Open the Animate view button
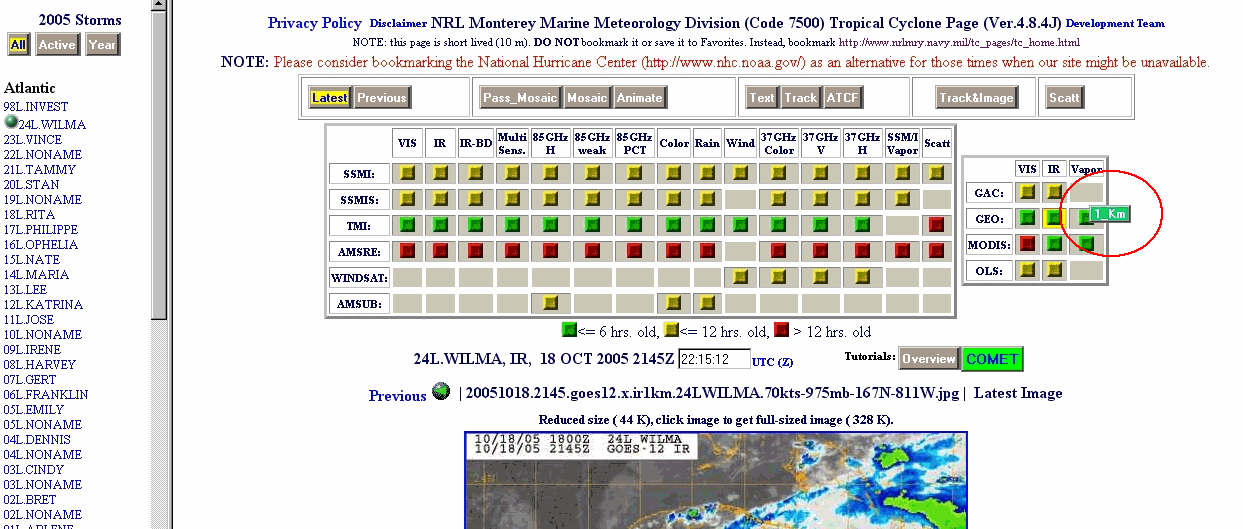1243x529 pixels. (x=639, y=97)
